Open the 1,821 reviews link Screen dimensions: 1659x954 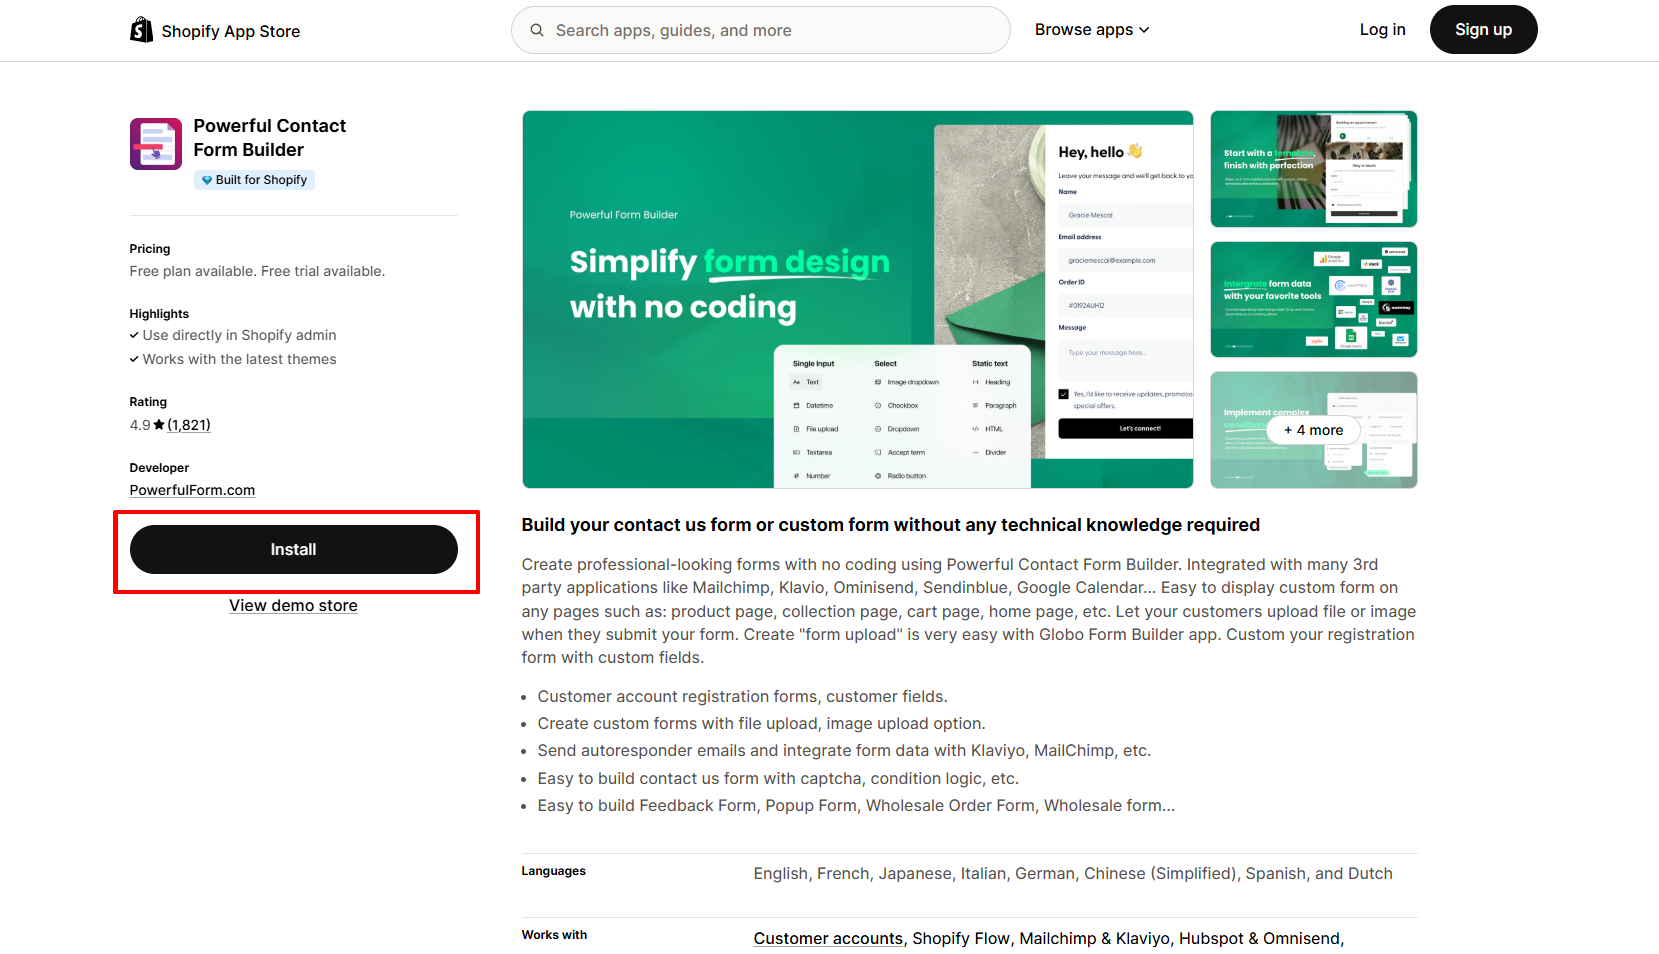[x=189, y=425]
